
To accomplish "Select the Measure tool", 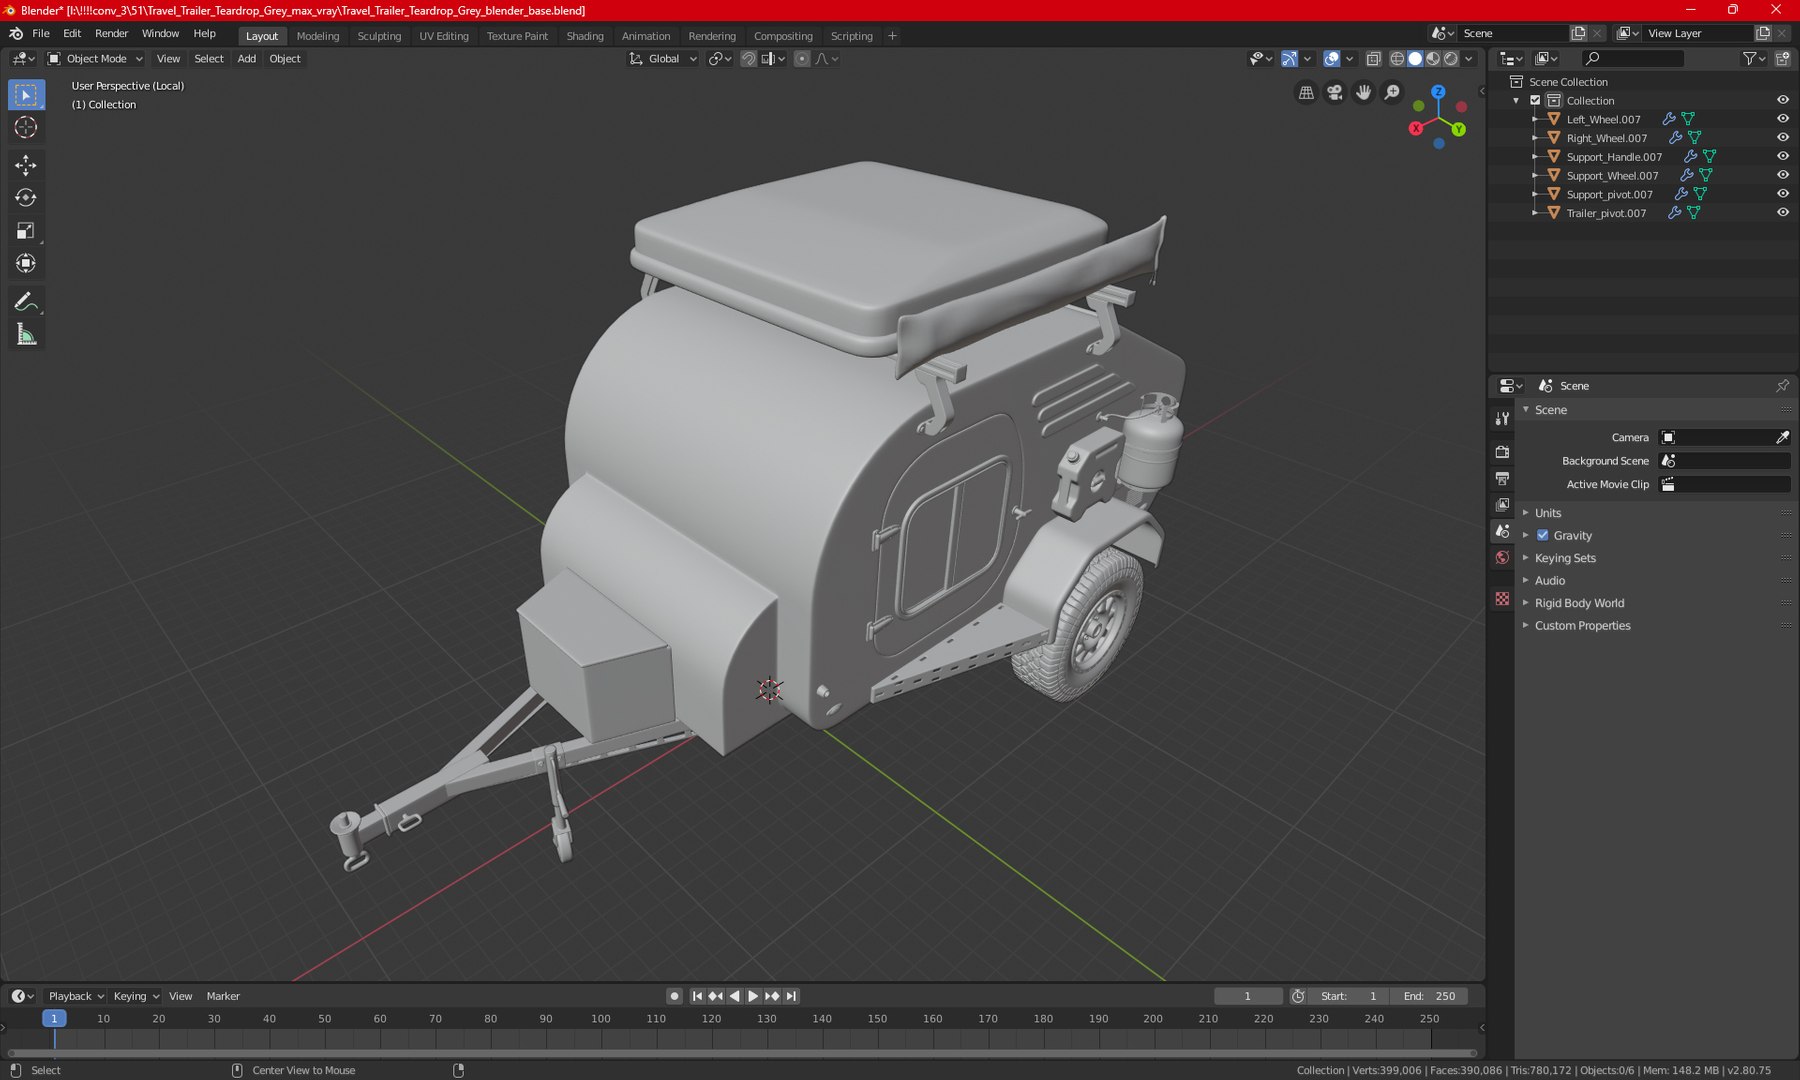I will pyautogui.click(x=26, y=335).
